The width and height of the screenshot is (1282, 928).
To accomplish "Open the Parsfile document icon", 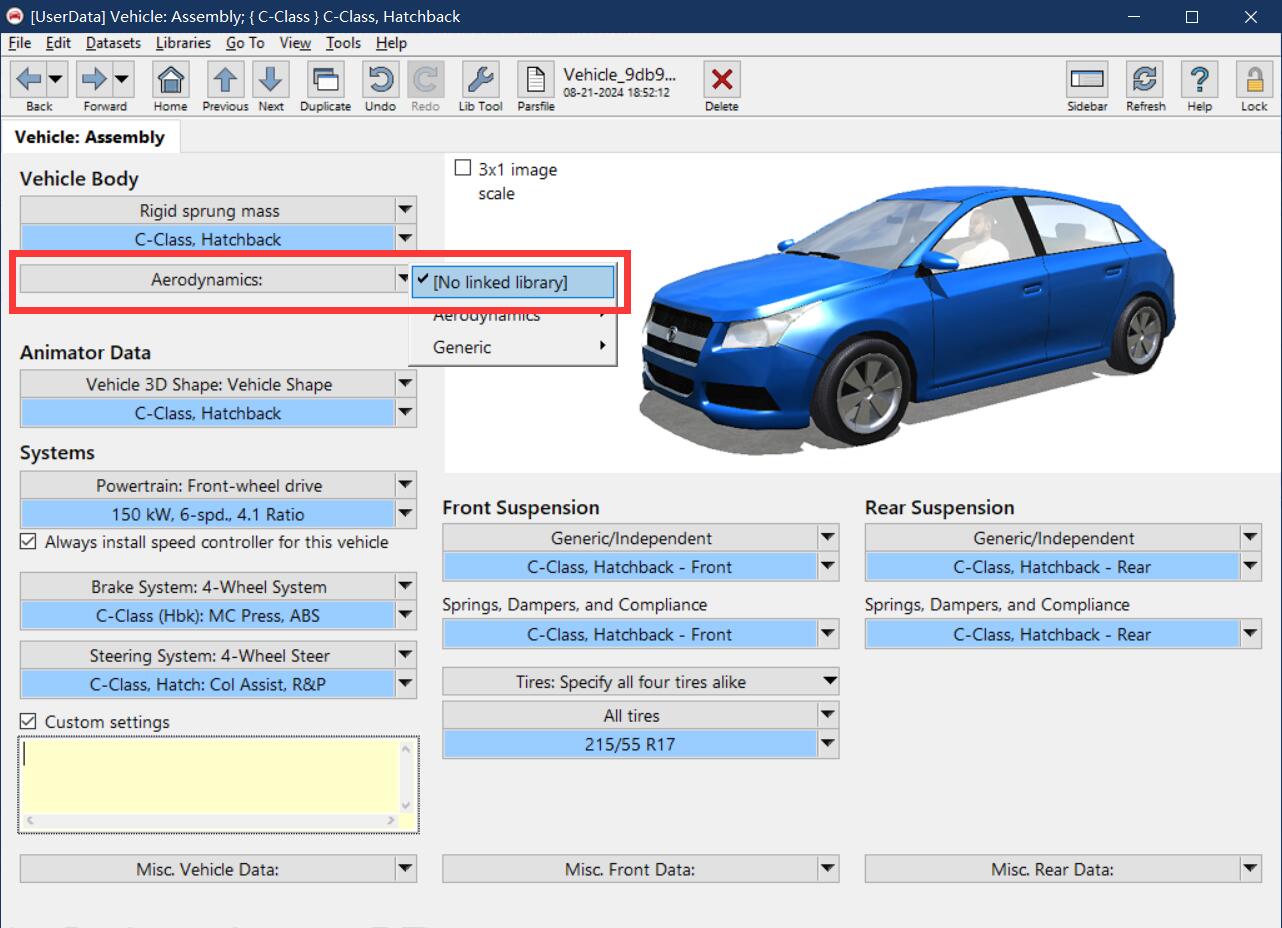I will pyautogui.click(x=536, y=79).
